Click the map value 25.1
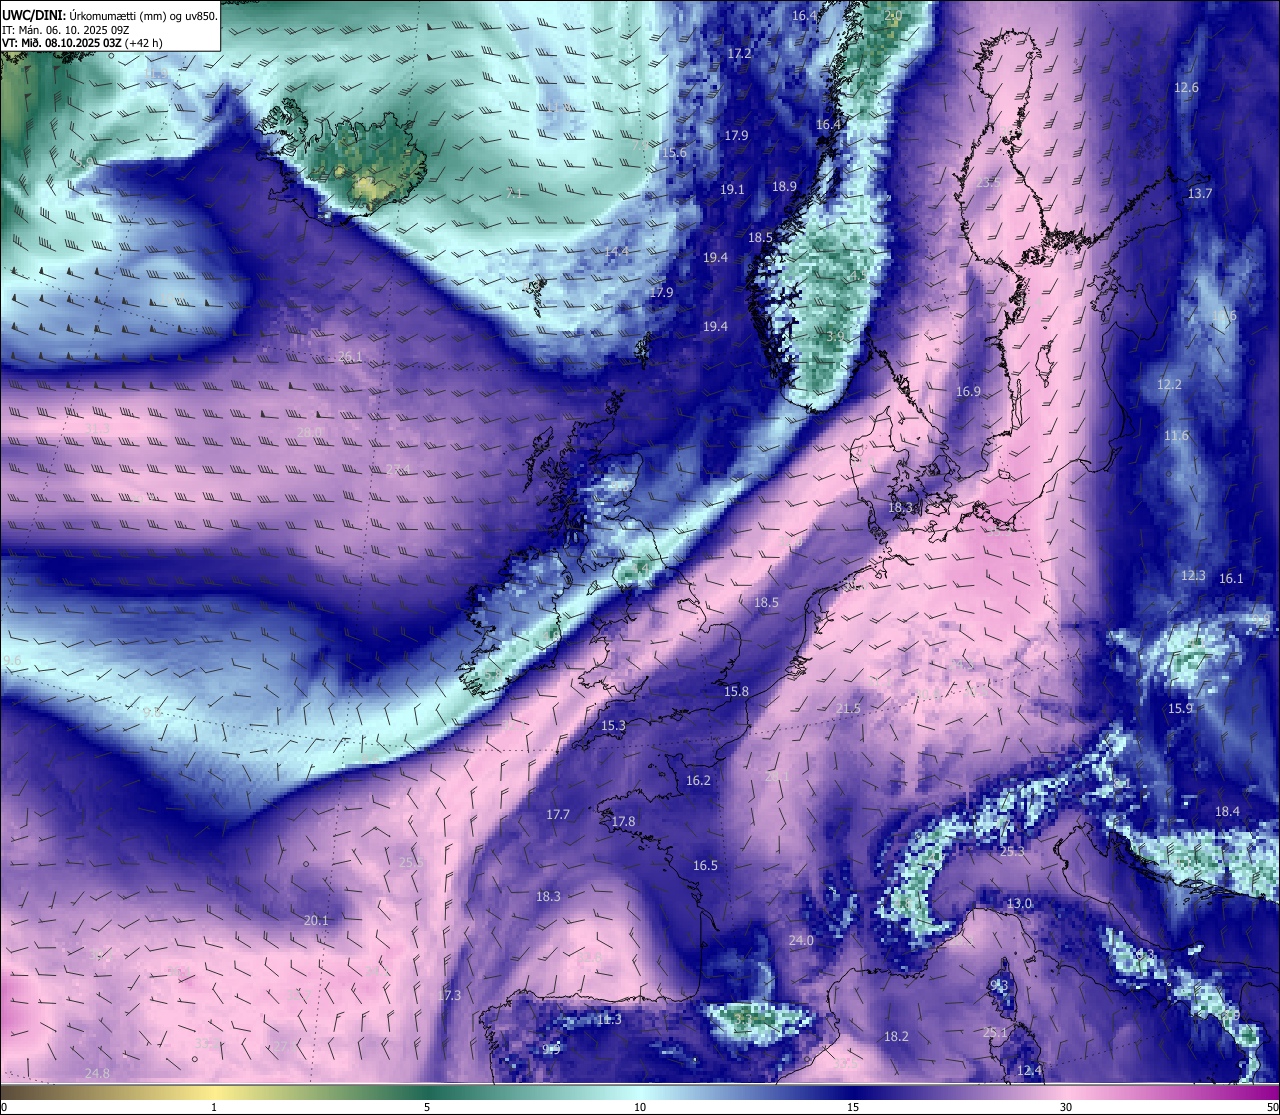 click(995, 1032)
